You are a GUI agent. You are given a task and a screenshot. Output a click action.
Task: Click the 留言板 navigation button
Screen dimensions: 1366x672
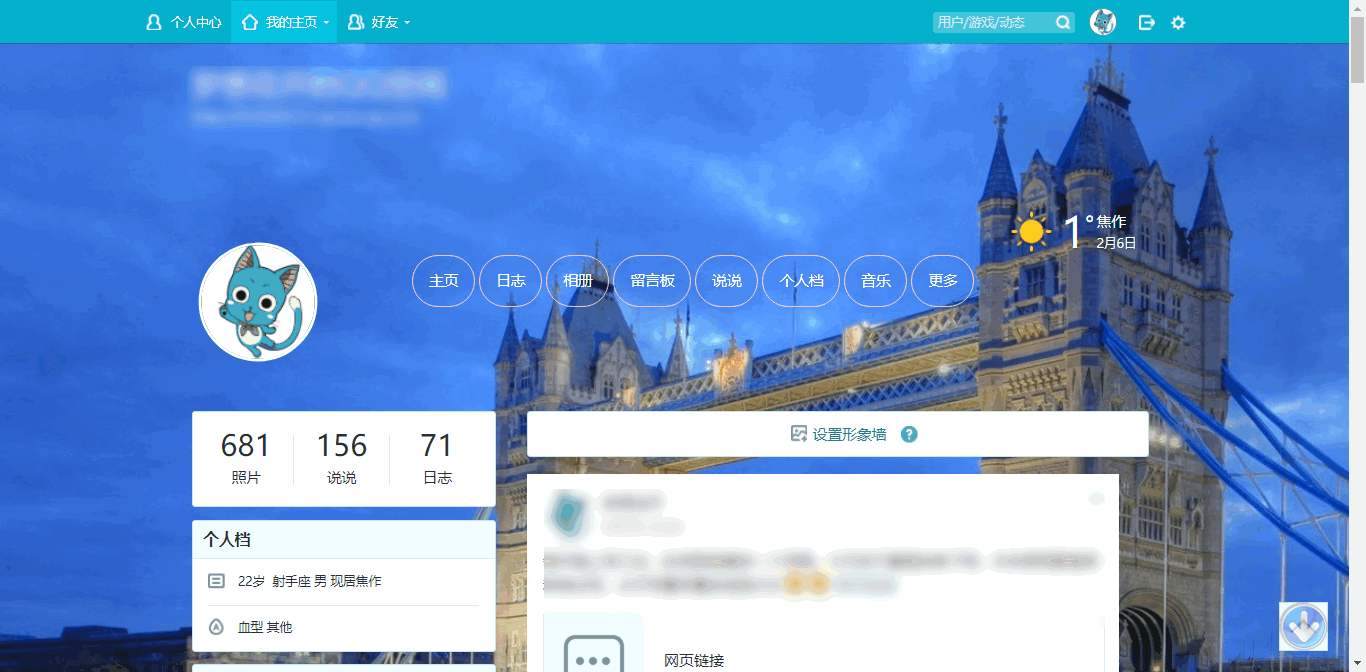point(652,281)
